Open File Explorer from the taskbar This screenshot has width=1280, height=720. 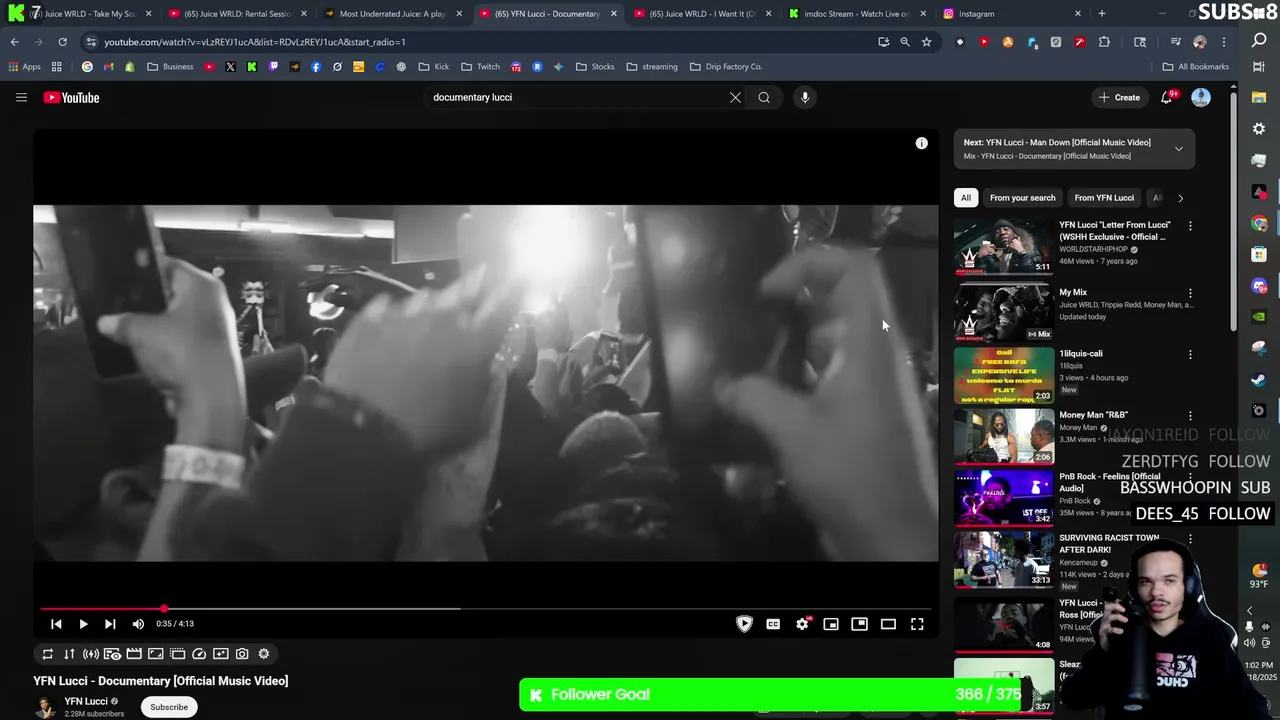tap(1259, 97)
